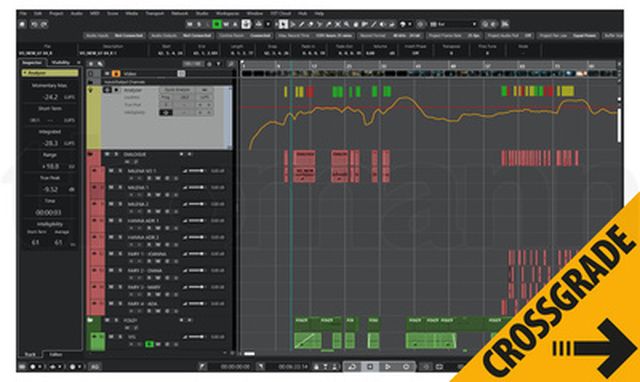The image size is (640, 382).
Task: Click the Audio Inputs Not Connected status
Action: (114, 36)
